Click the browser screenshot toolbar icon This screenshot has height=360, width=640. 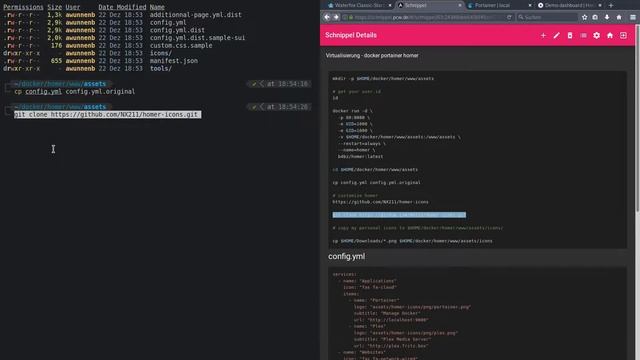coord(595,17)
